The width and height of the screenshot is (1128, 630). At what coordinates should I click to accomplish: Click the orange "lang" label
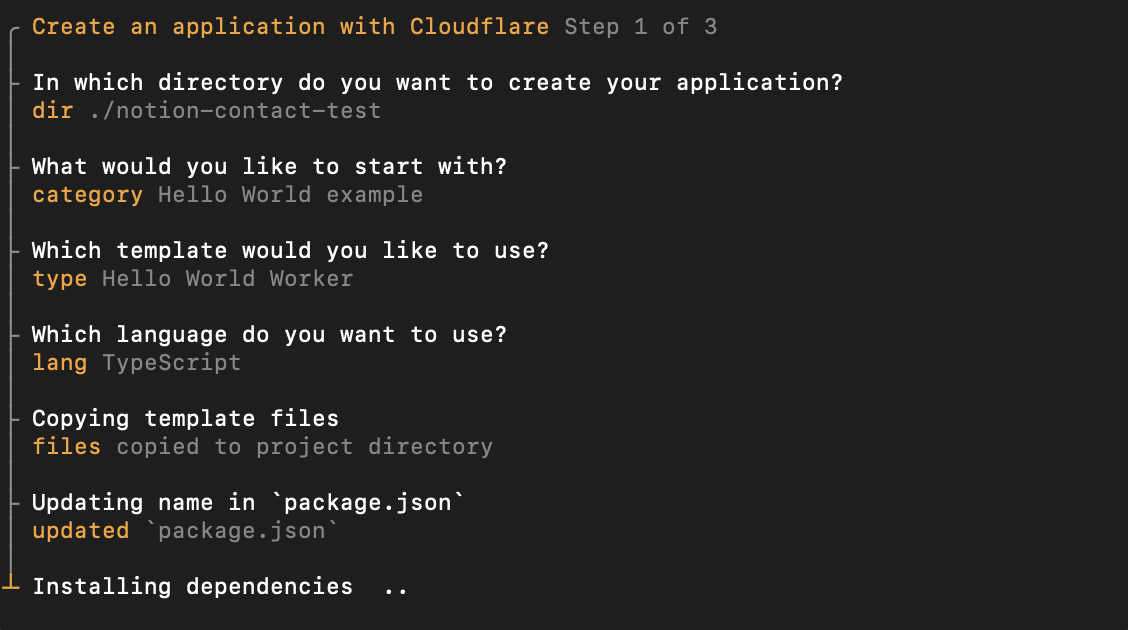coord(59,363)
